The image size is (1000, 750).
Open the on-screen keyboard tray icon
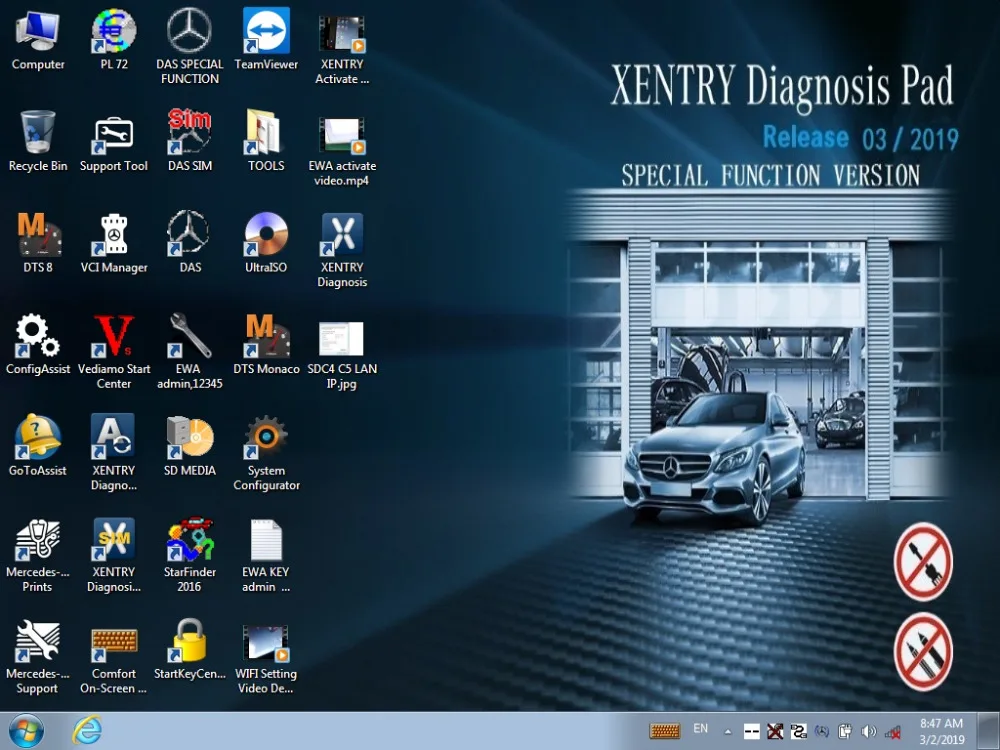pos(665,731)
